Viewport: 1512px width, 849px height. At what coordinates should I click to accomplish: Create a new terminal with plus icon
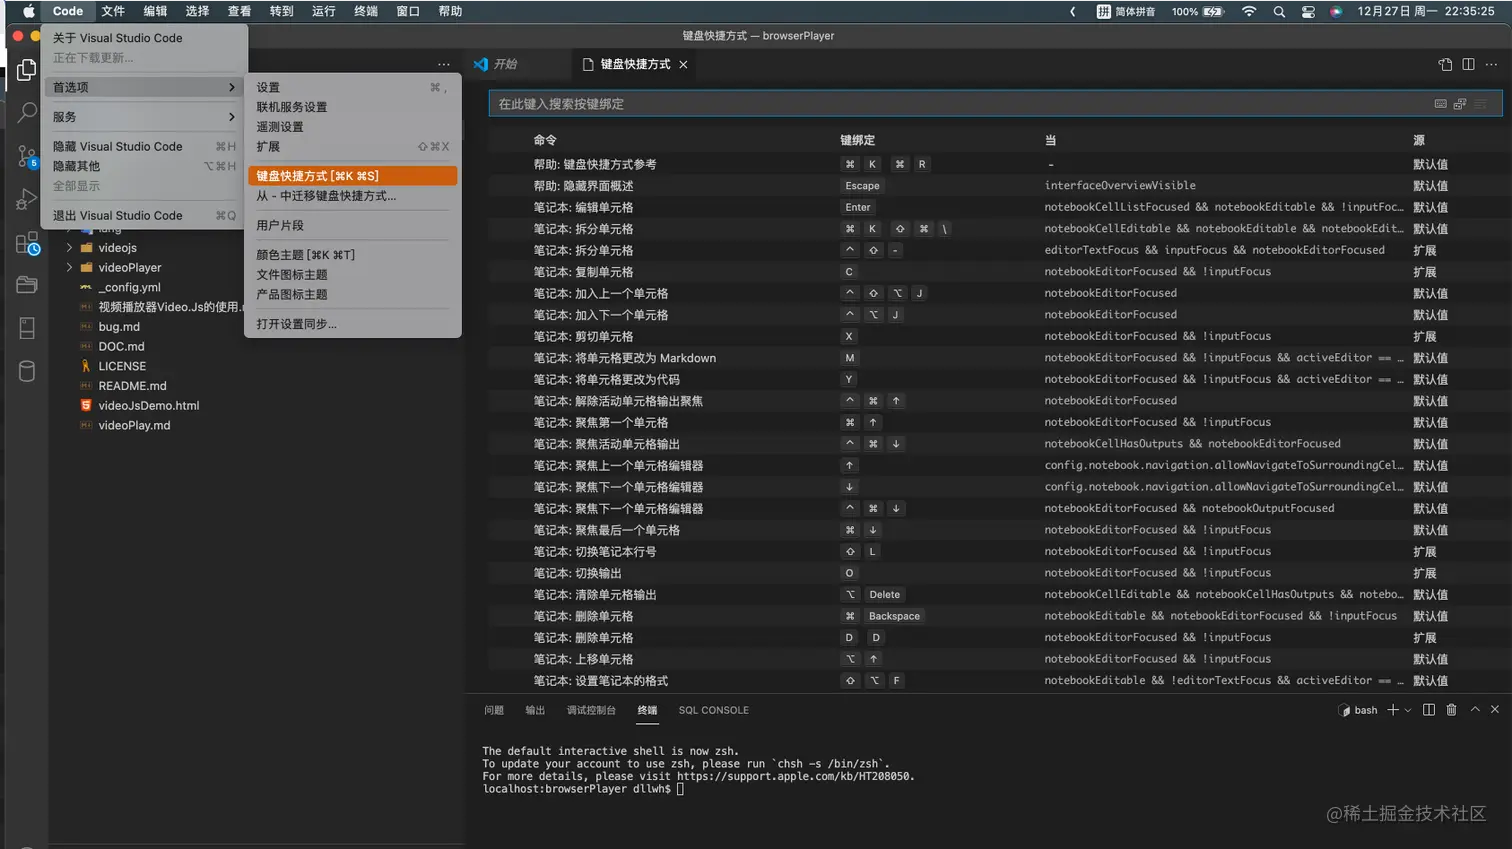pyautogui.click(x=1392, y=710)
